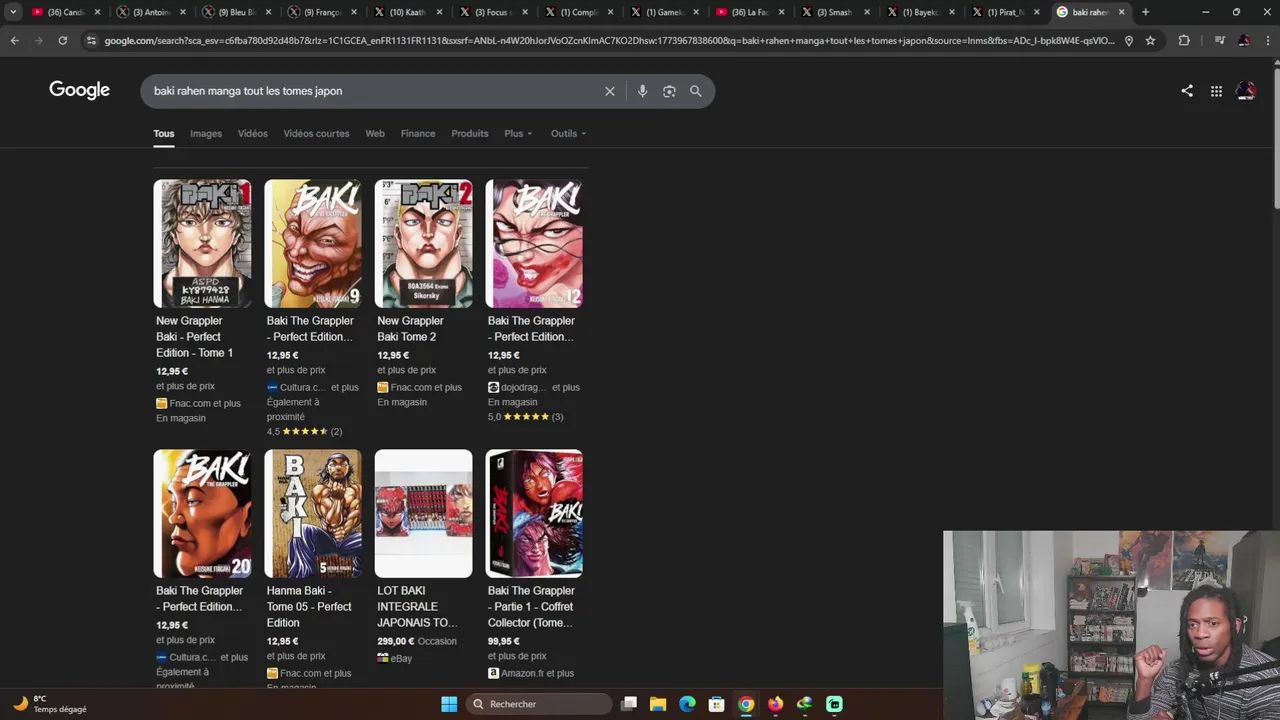The height and width of the screenshot is (720, 1280).
Task: Open Baki The Grappler volume 9 cover
Action: point(313,244)
